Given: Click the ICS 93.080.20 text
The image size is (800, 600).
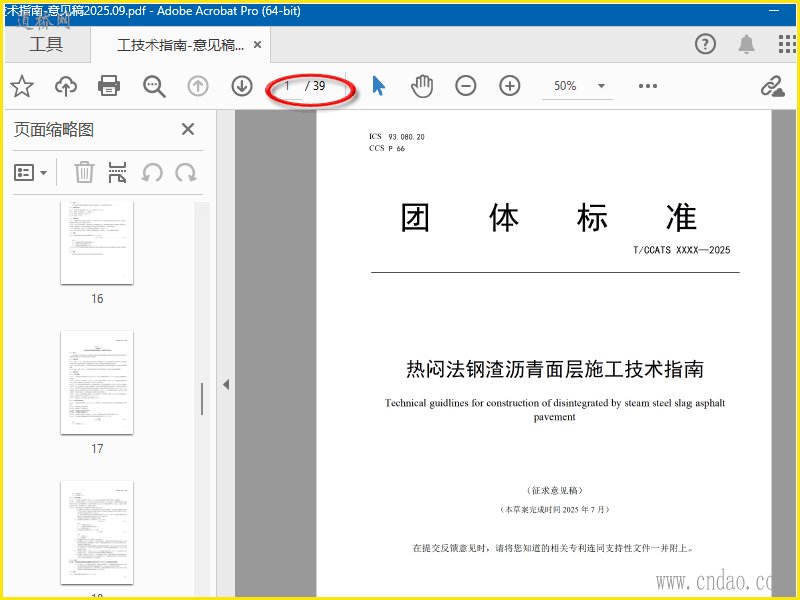Looking at the screenshot, I should [x=396, y=137].
